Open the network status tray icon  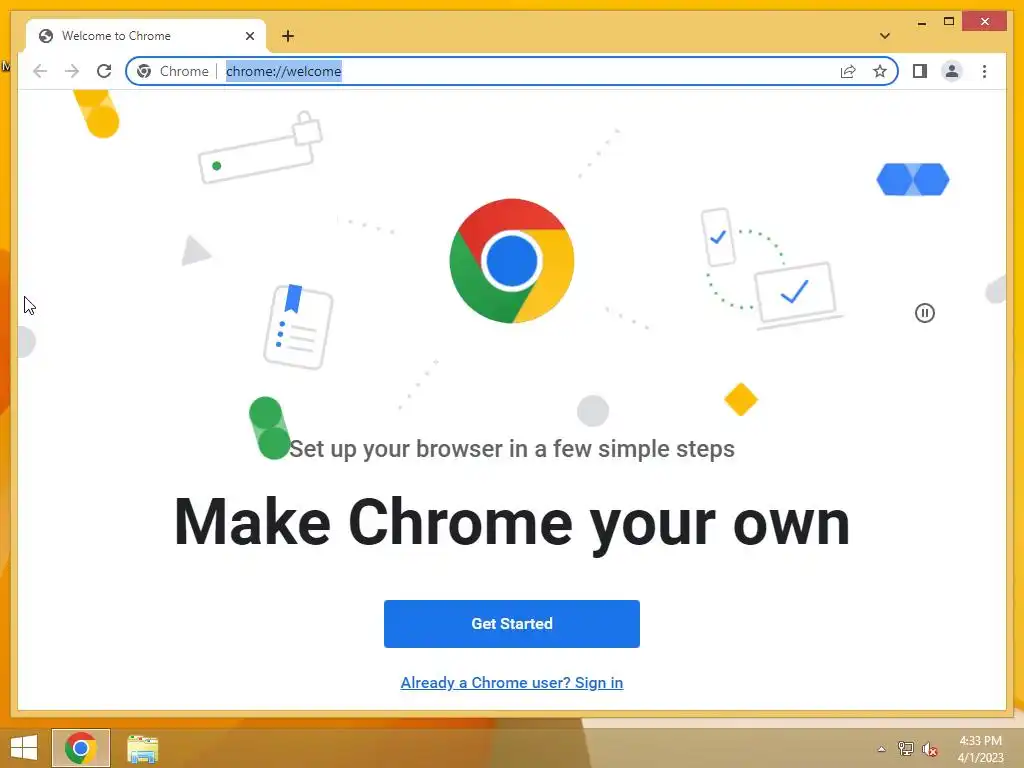(906, 748)
